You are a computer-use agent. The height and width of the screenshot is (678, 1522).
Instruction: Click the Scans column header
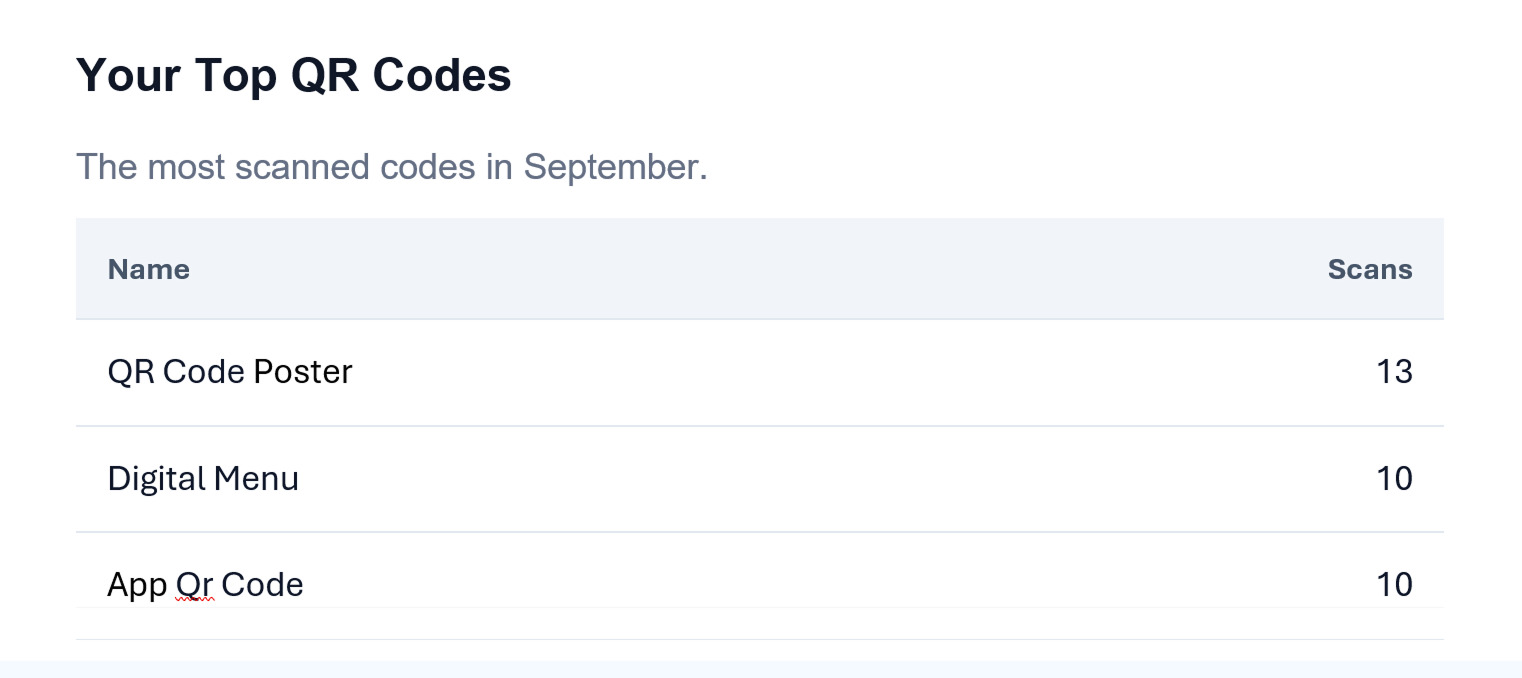pos(1369,269)
